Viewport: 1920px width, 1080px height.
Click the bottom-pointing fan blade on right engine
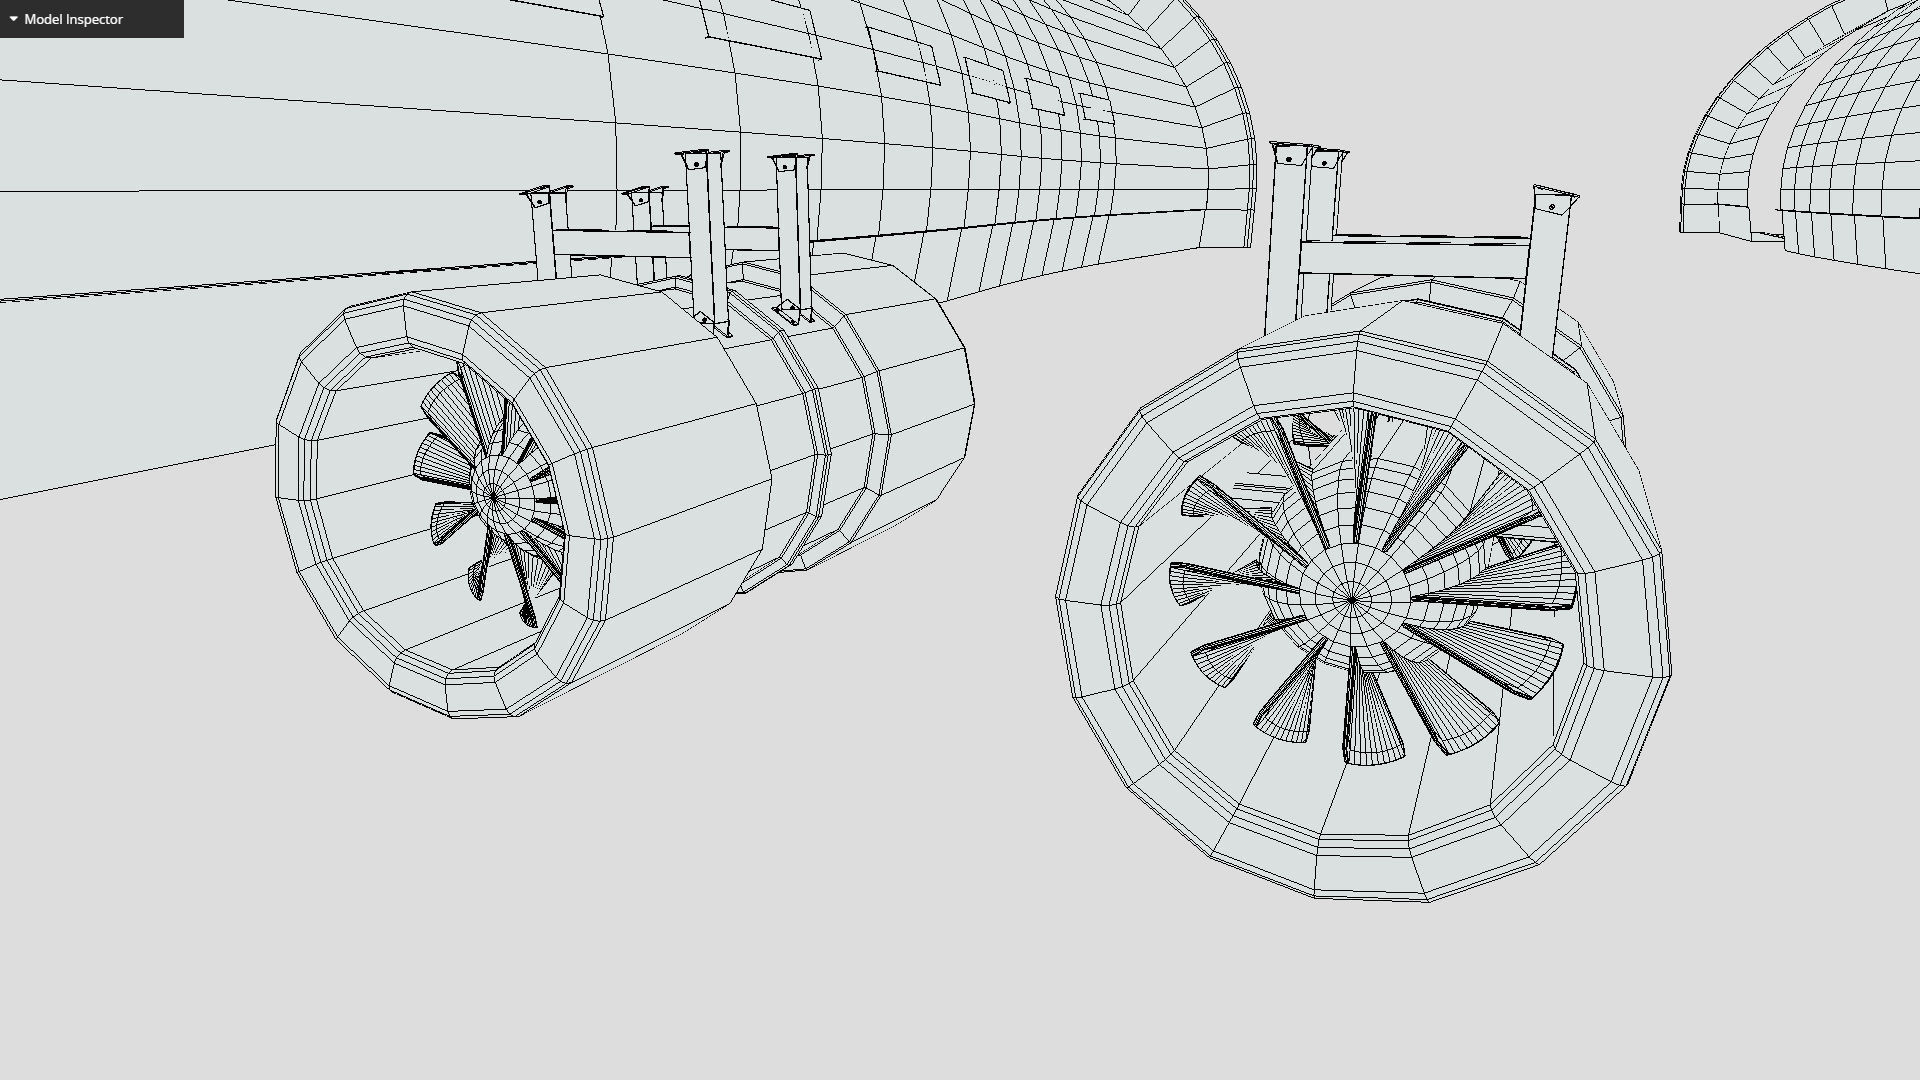click(x=1370, y=720)
